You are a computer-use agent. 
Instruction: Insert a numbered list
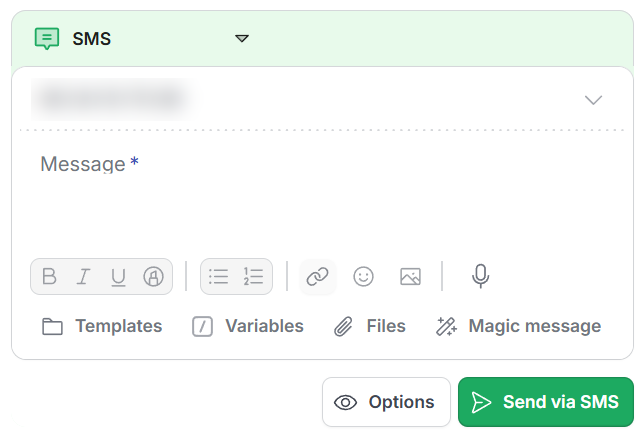coord(253,276)
